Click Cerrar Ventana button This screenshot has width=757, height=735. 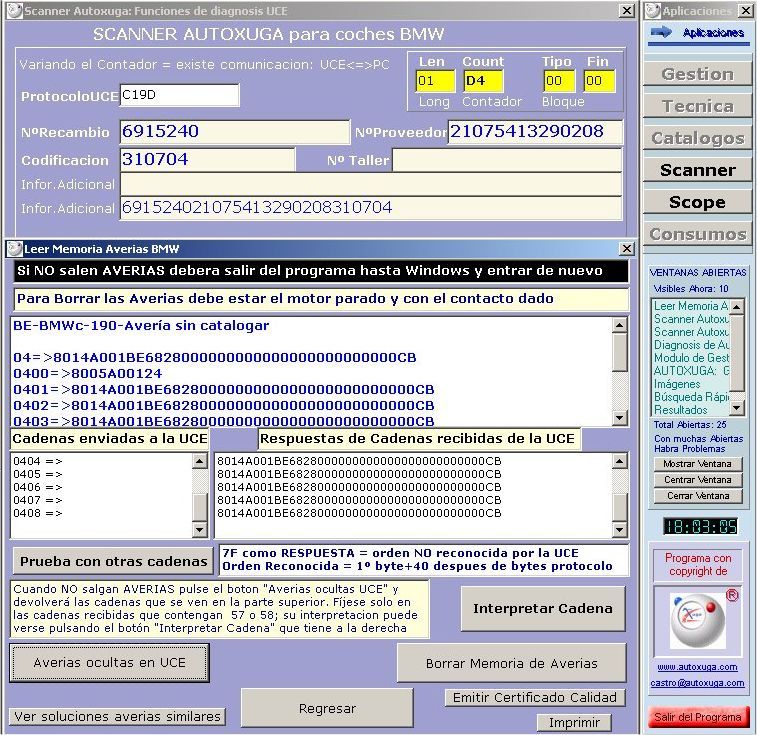pyautogui.click(x=698, y=495)
